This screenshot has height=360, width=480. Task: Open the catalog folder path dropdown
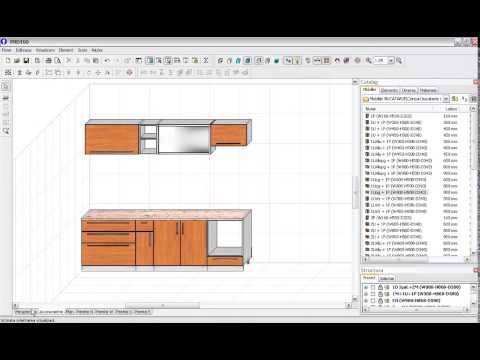(446, 99)
